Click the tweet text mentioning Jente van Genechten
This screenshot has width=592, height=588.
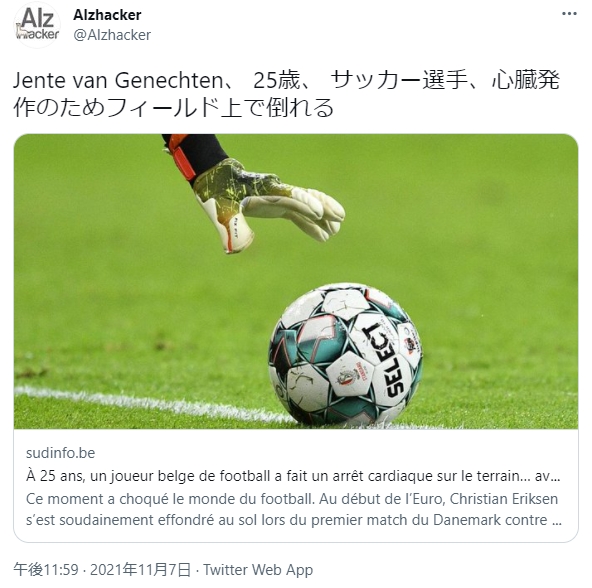[x=286, y=94]
